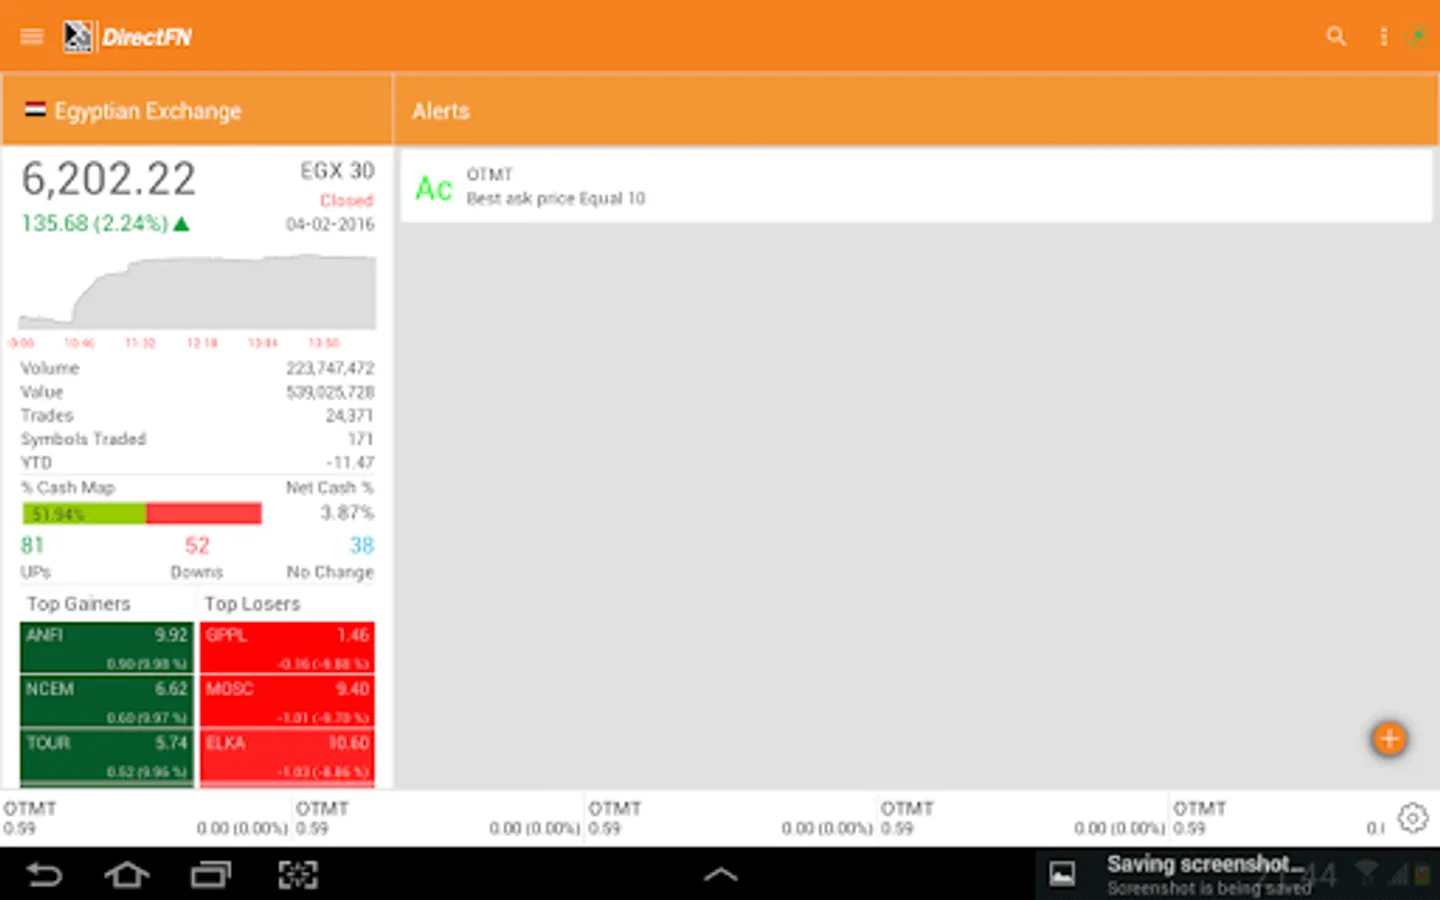Viewport: 1440px width, 900px height.
Task: Tap the date 04-02-2016
Action: click(x=330, y=224)
